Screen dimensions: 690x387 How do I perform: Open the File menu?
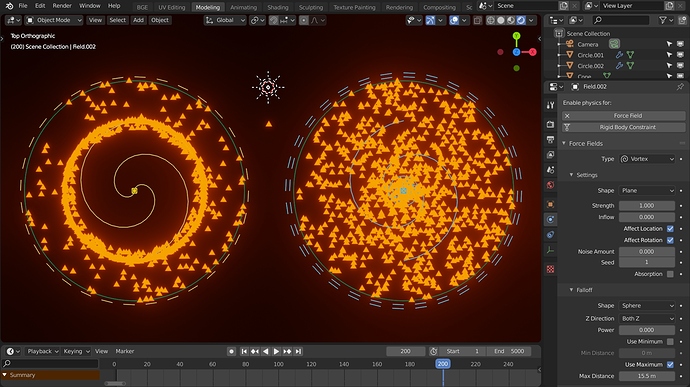click(23, 6)
